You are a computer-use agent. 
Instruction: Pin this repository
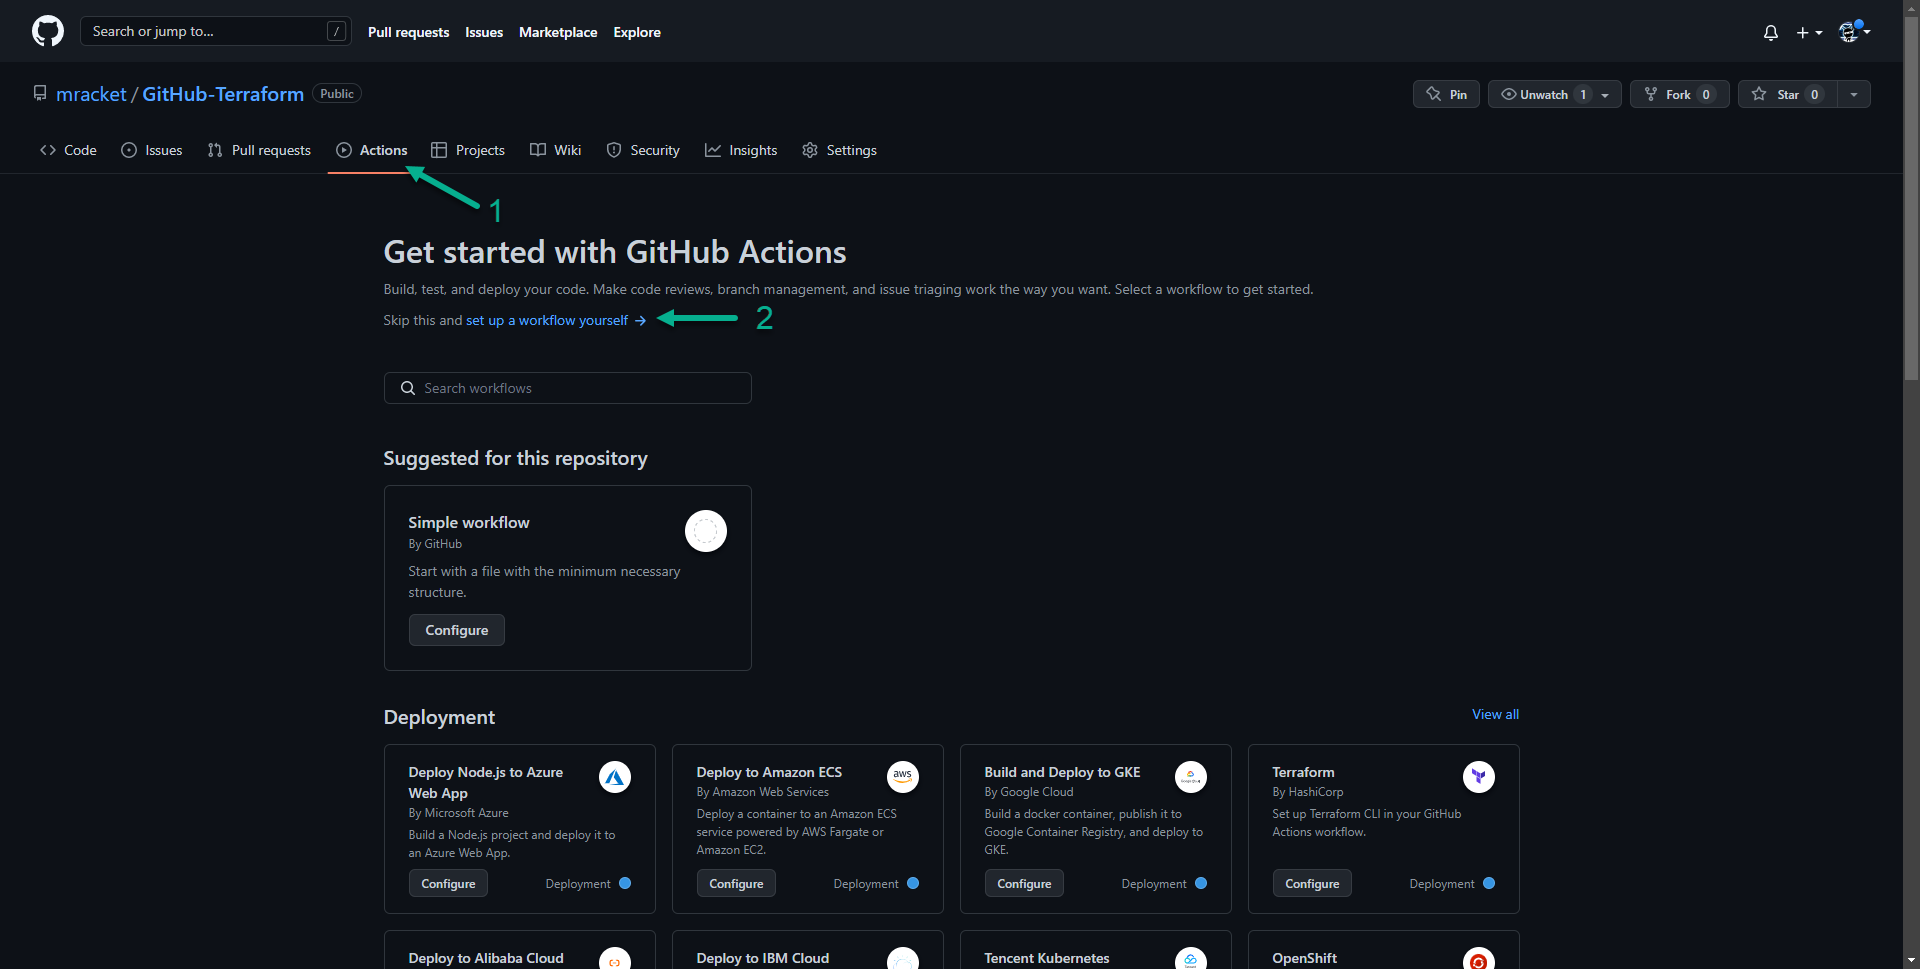pyautogui.click(x=1446, y=94)
